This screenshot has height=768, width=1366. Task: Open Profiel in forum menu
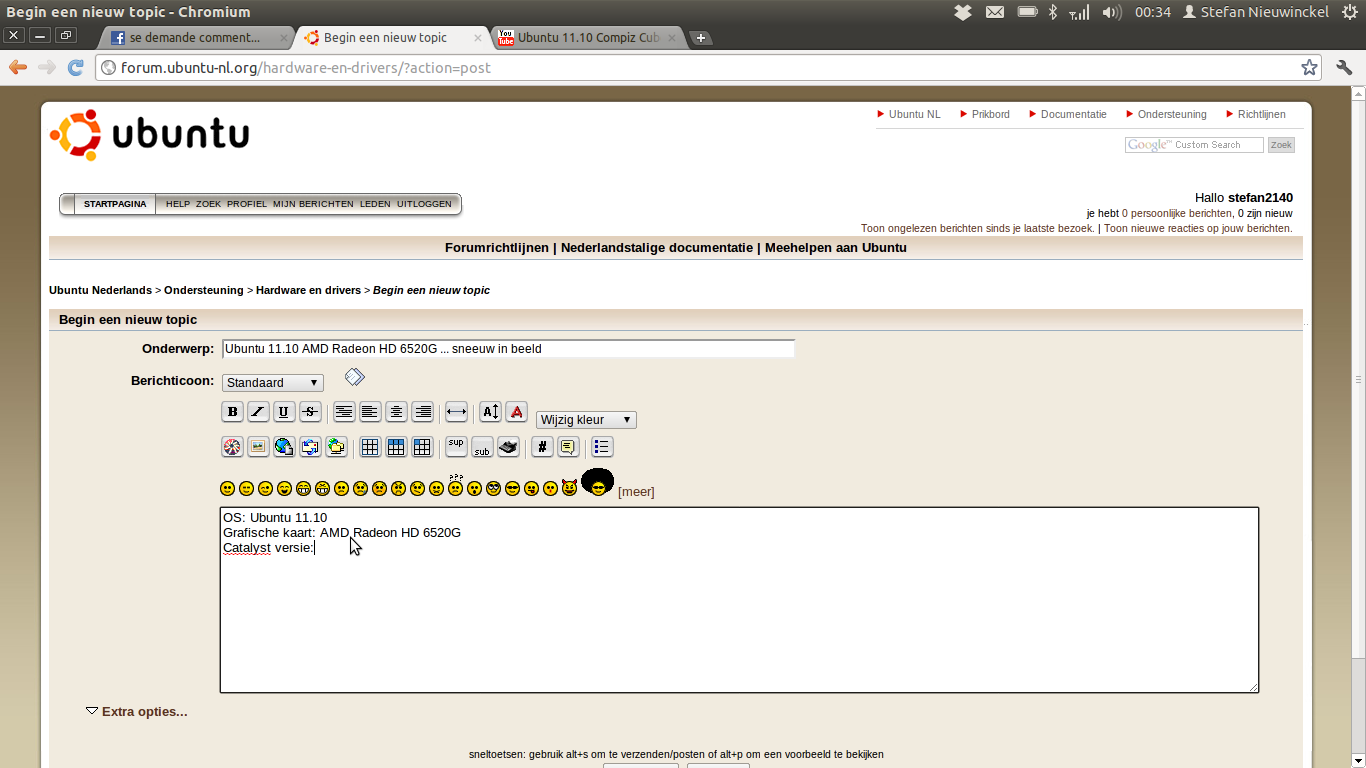coord(247,204)
